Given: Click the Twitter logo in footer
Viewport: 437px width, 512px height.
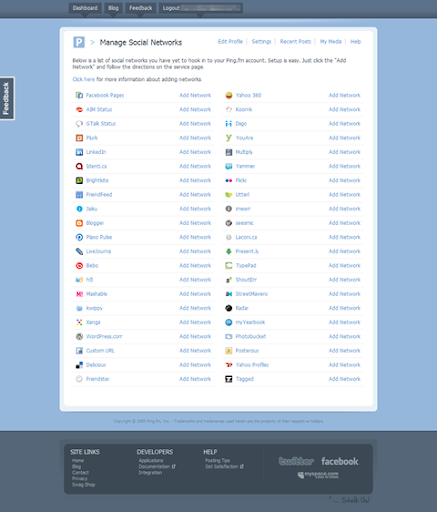Looking at the screenshot, I should 296,461.
